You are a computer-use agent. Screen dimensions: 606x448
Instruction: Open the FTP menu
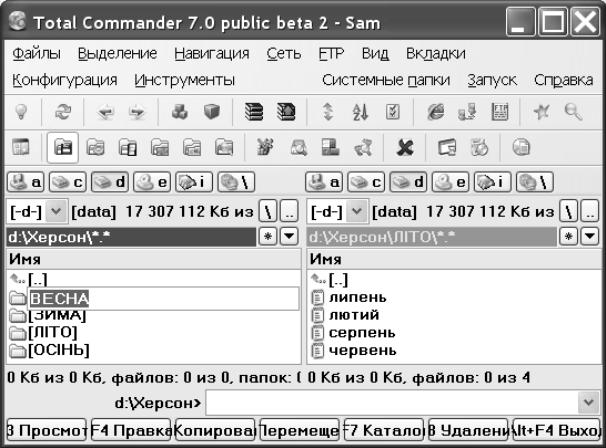[331, 54]
